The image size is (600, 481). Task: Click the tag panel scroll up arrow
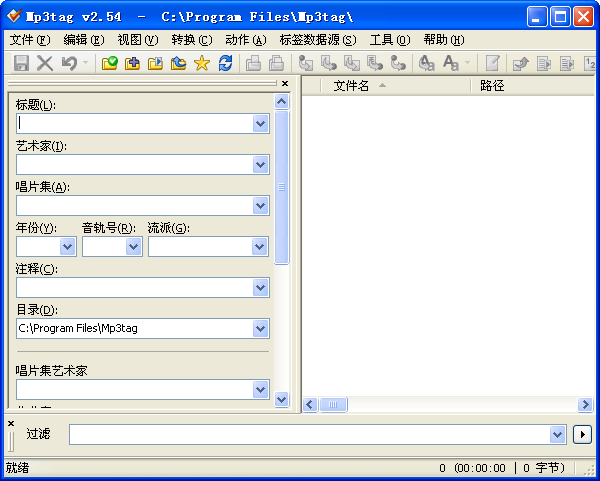tap(281, 101)
